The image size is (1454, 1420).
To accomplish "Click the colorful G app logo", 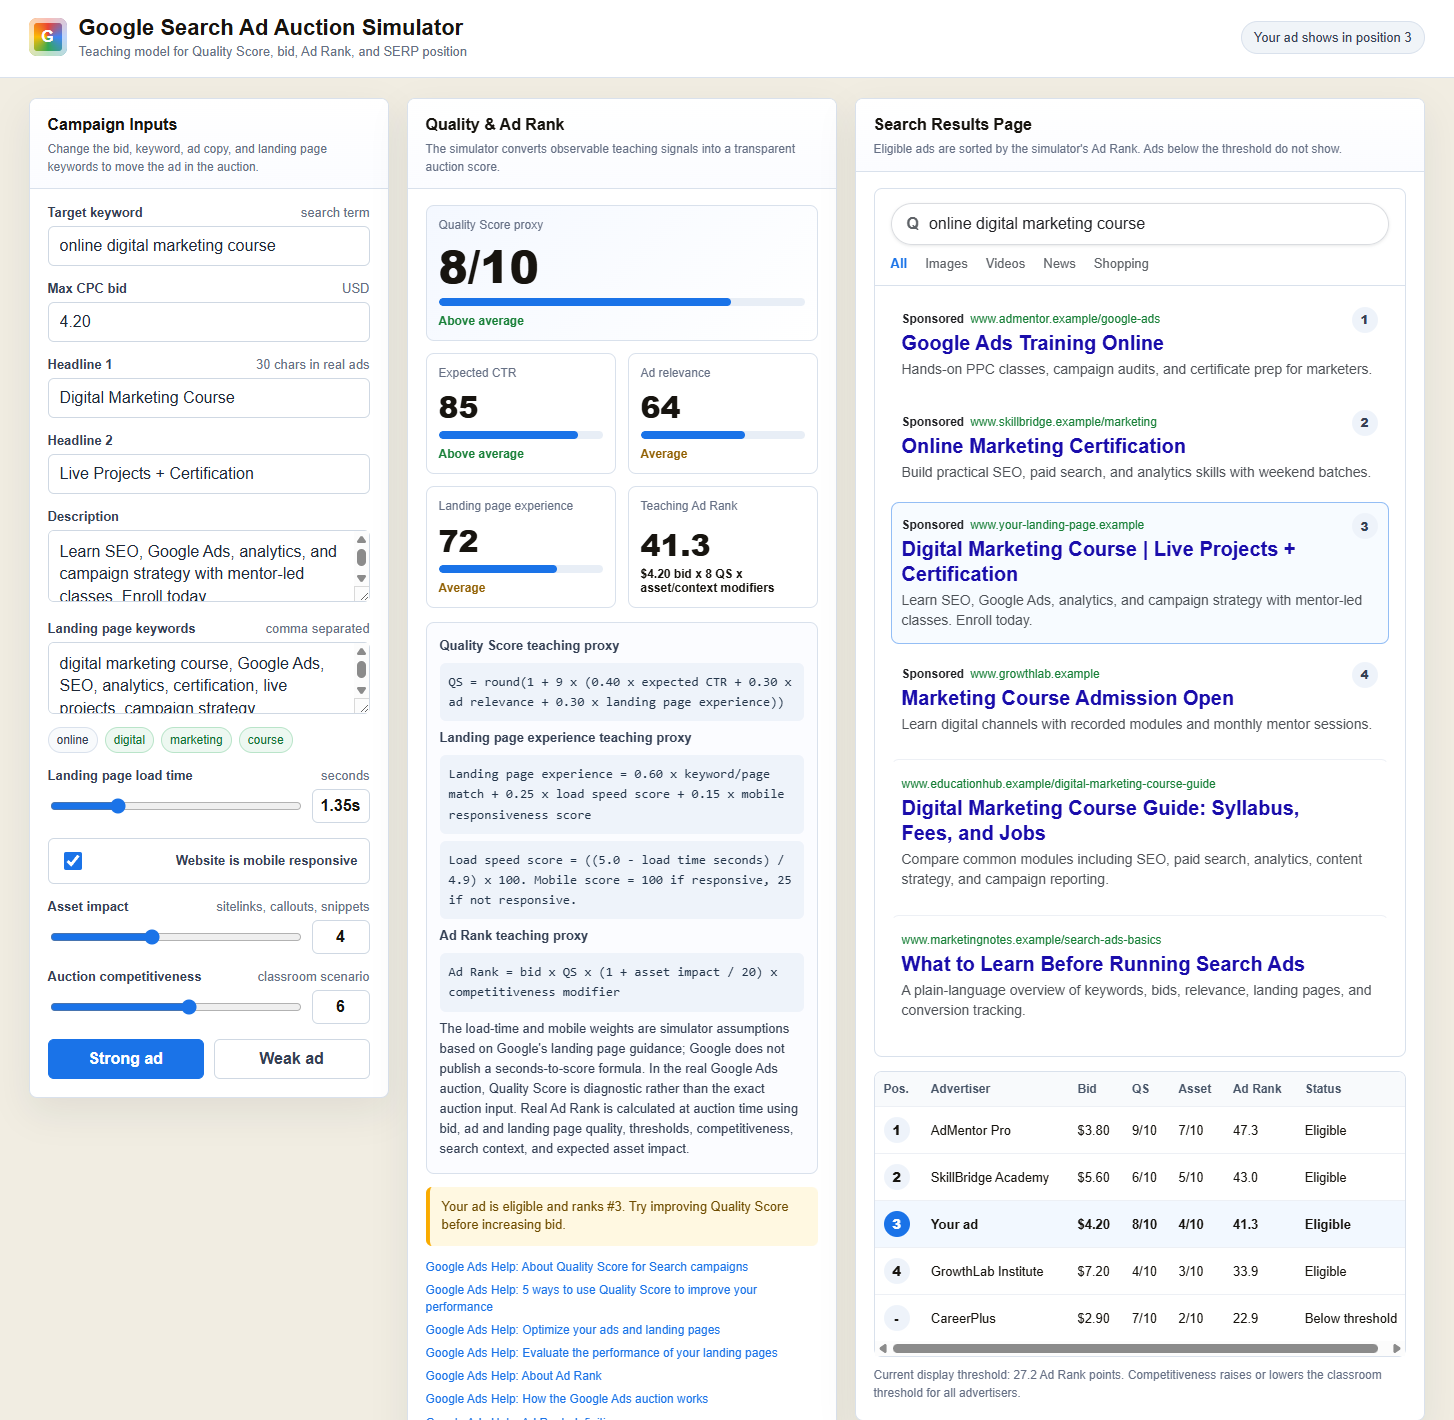I will click(48, 37).
